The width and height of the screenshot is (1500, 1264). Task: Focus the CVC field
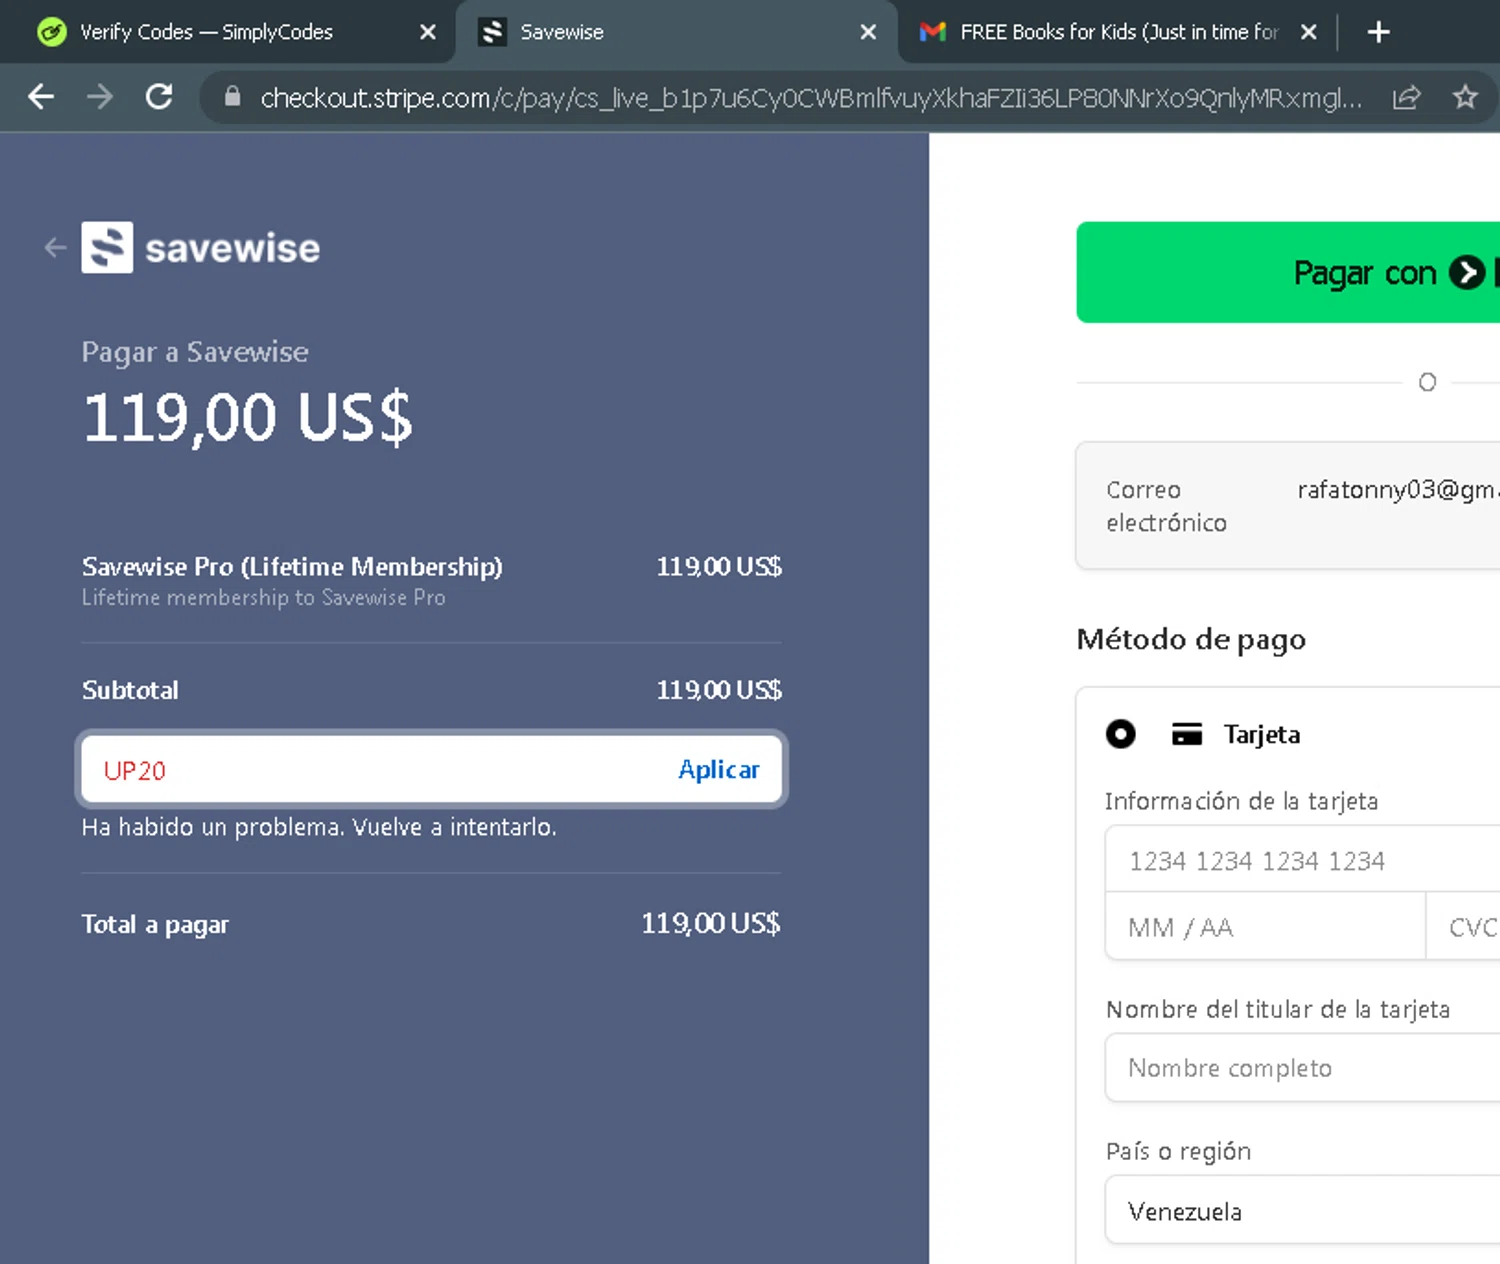[x=1463, y=927]
